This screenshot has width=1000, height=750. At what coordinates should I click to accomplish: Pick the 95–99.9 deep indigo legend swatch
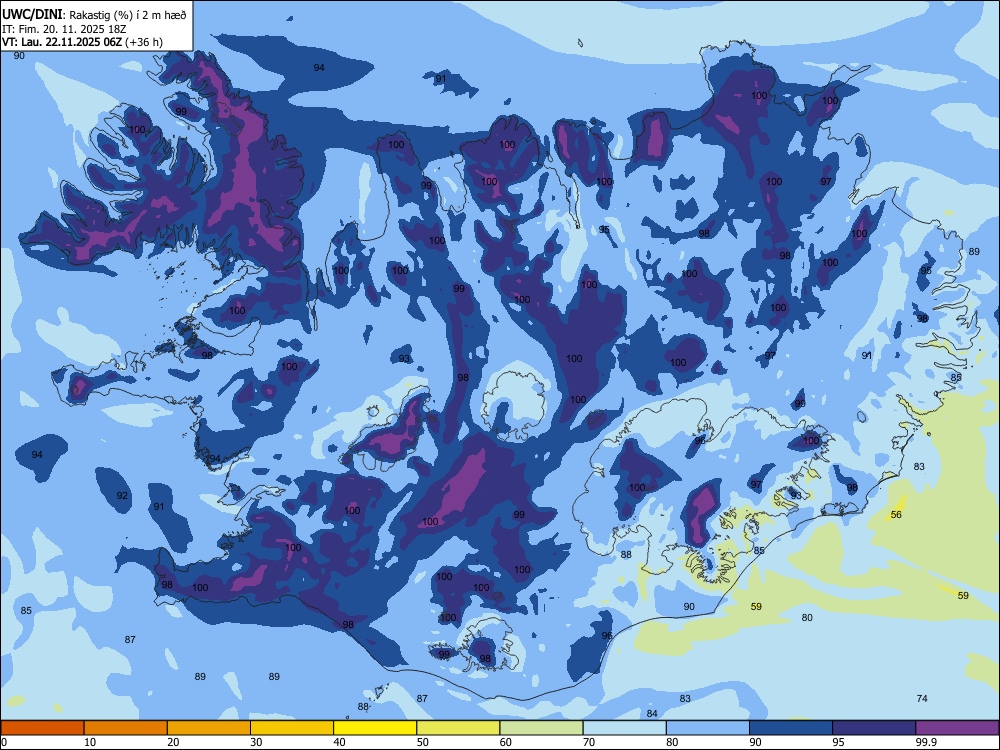tap(874, 728)
